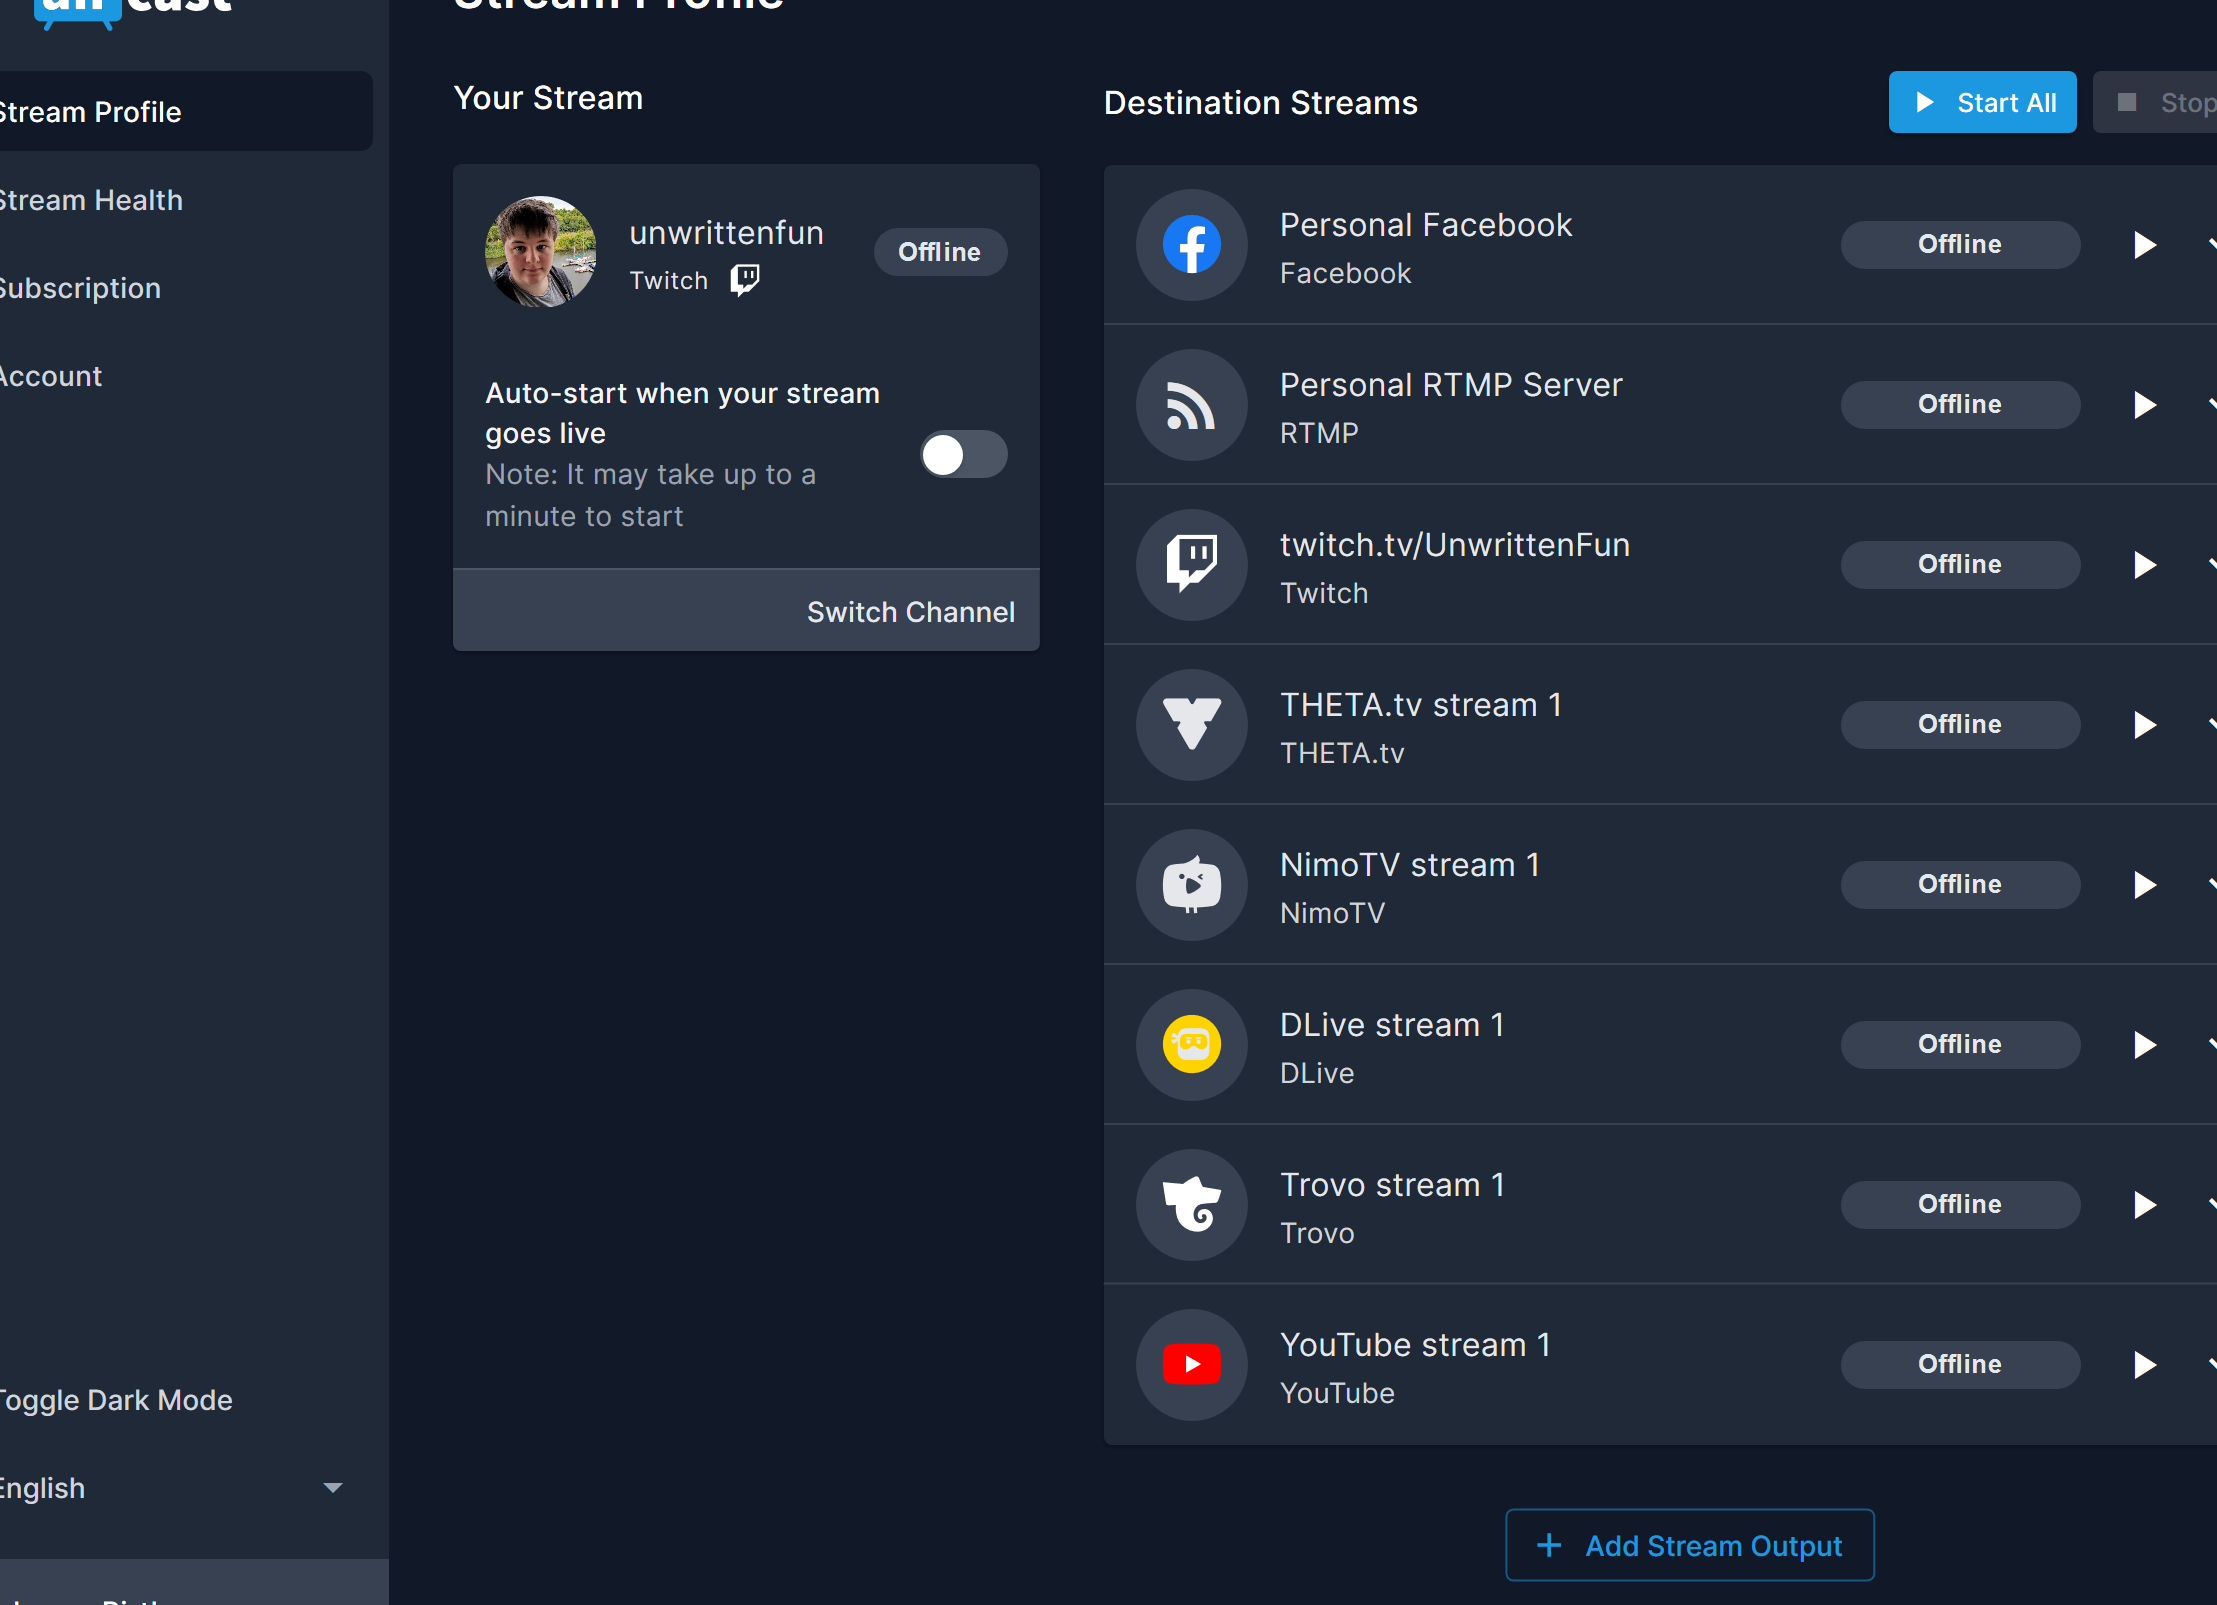Start the NimoTV stream 1 output
The width and height of the screenshot is (2217, 1605).
click(2144, 885)
